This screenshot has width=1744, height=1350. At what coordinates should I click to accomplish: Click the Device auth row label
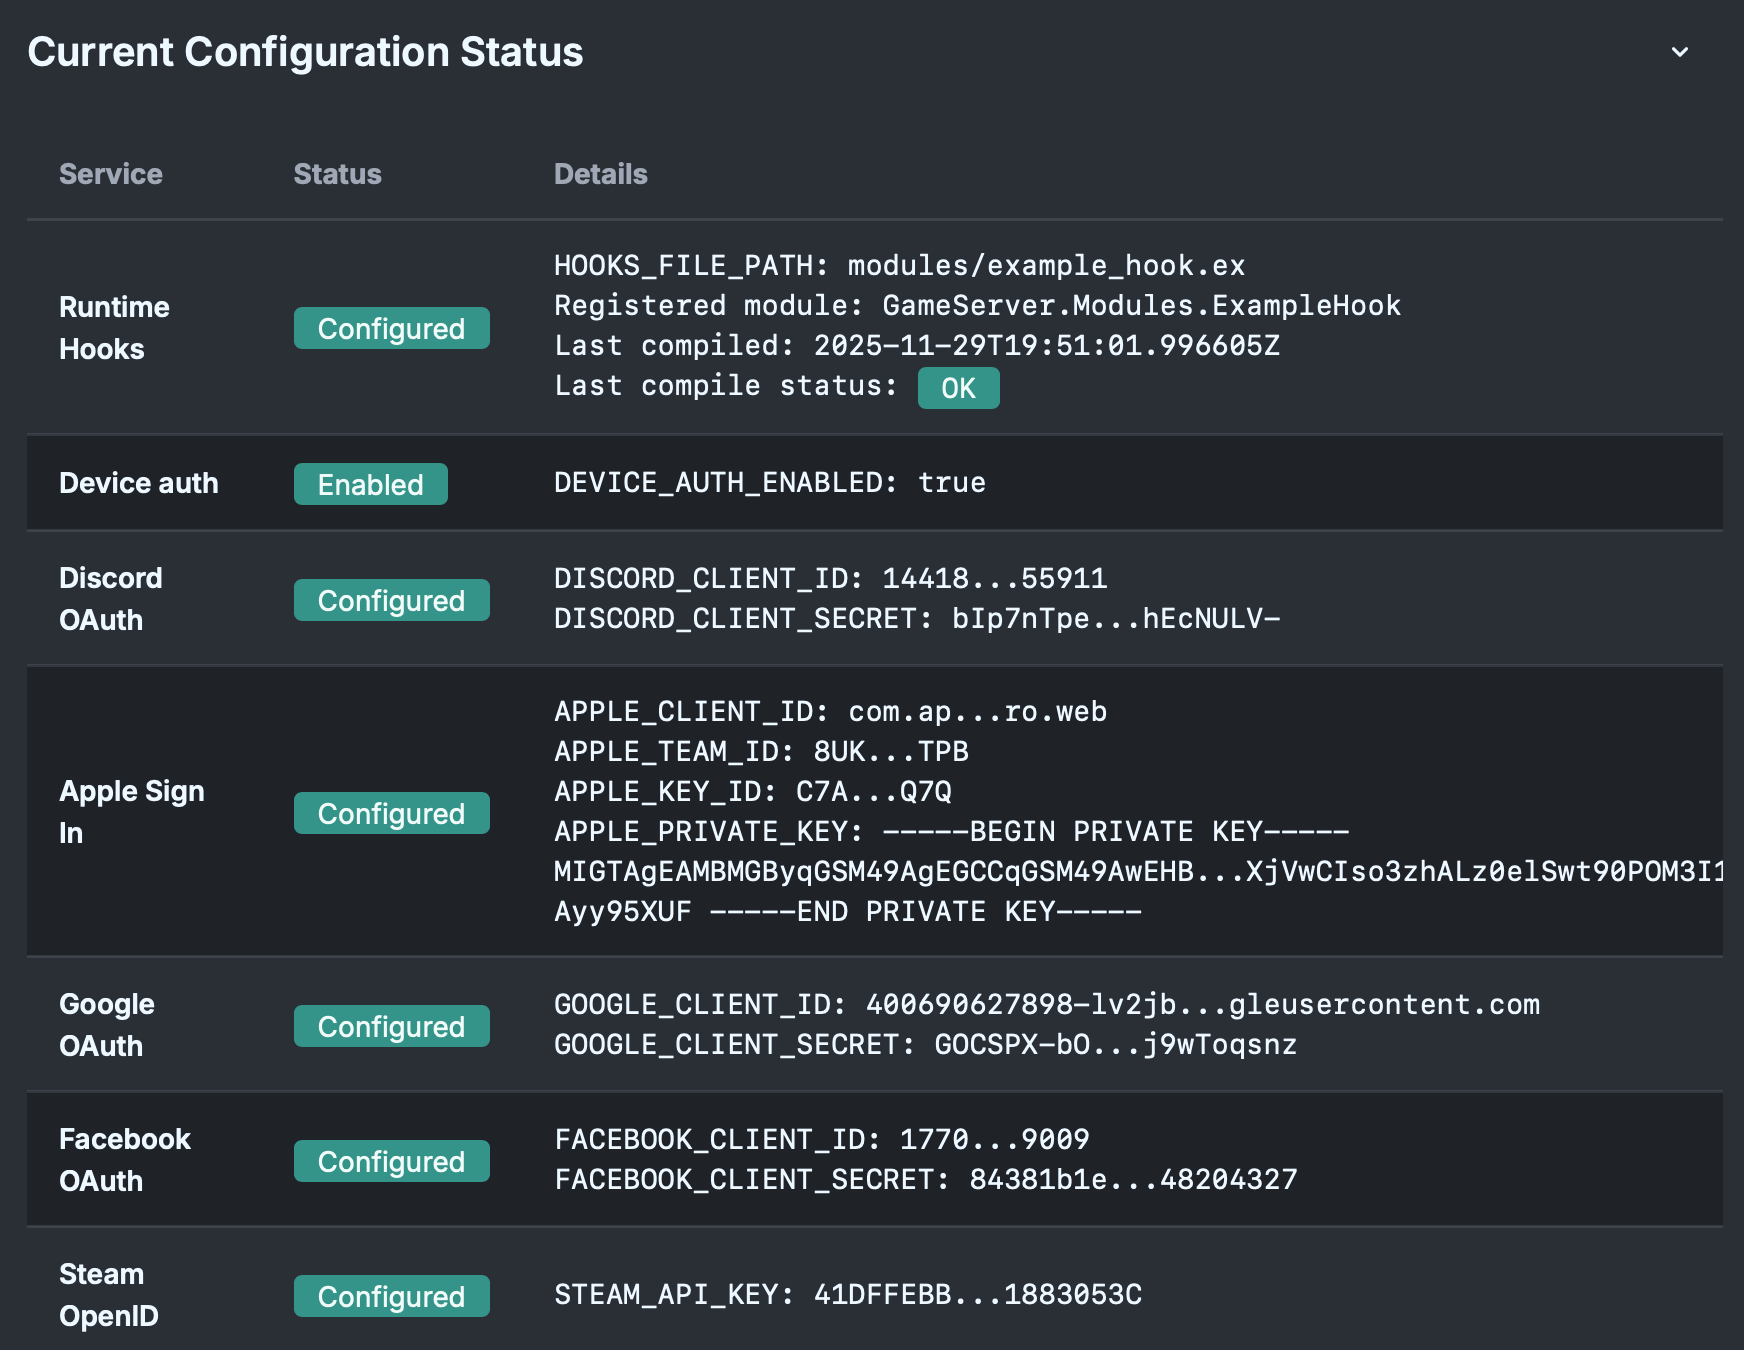[138, 483]
